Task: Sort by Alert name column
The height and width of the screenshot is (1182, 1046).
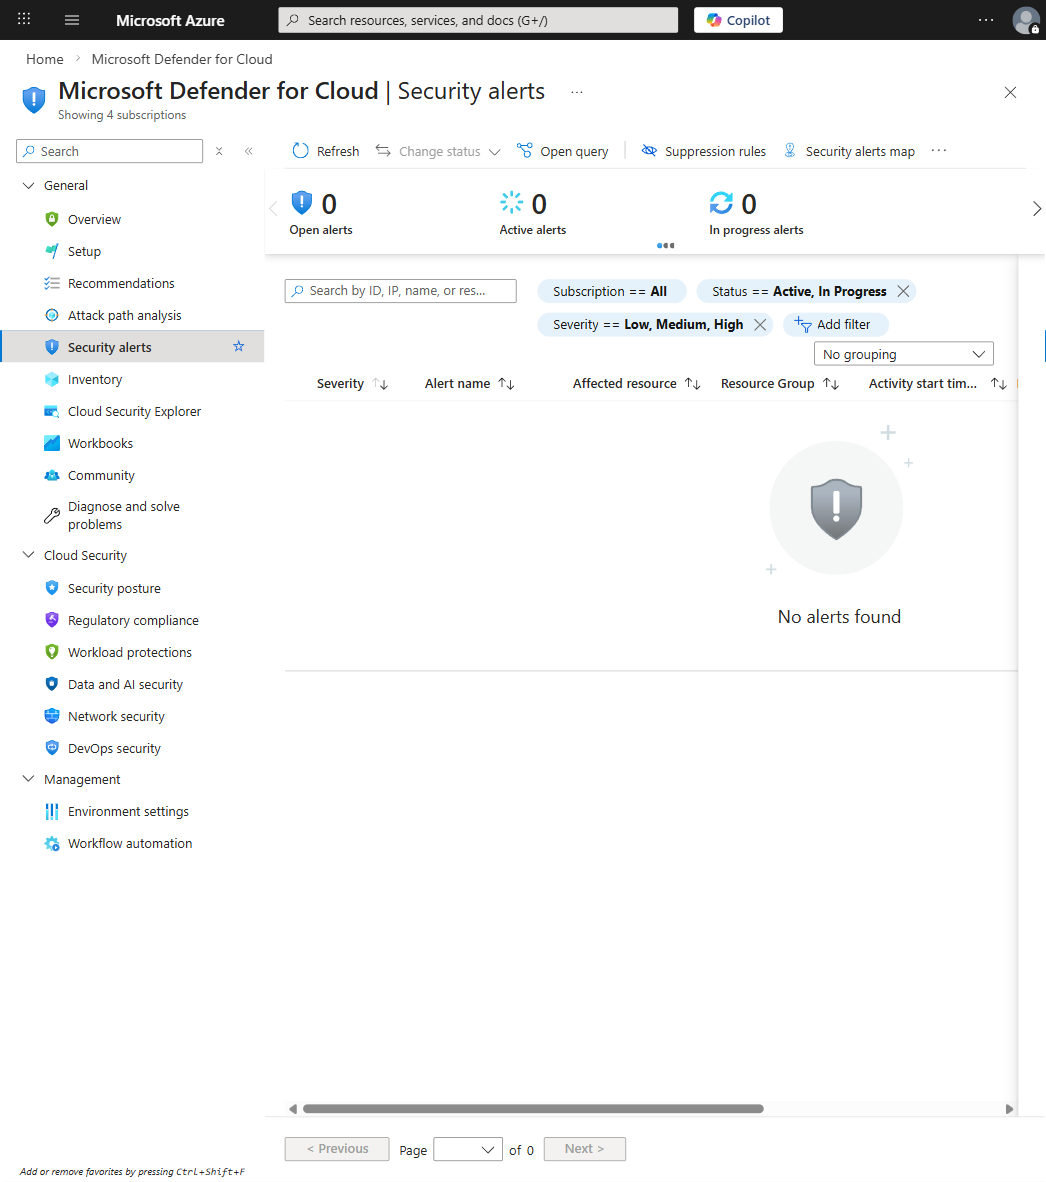Action: [x=469, y=384]
